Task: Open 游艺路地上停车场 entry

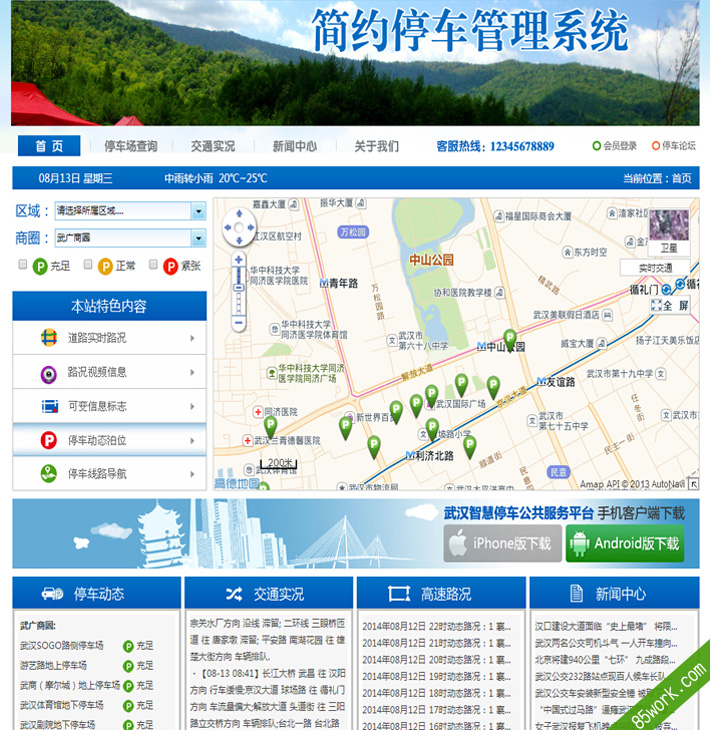Action: pyautogui.click(x=53, y=665)
